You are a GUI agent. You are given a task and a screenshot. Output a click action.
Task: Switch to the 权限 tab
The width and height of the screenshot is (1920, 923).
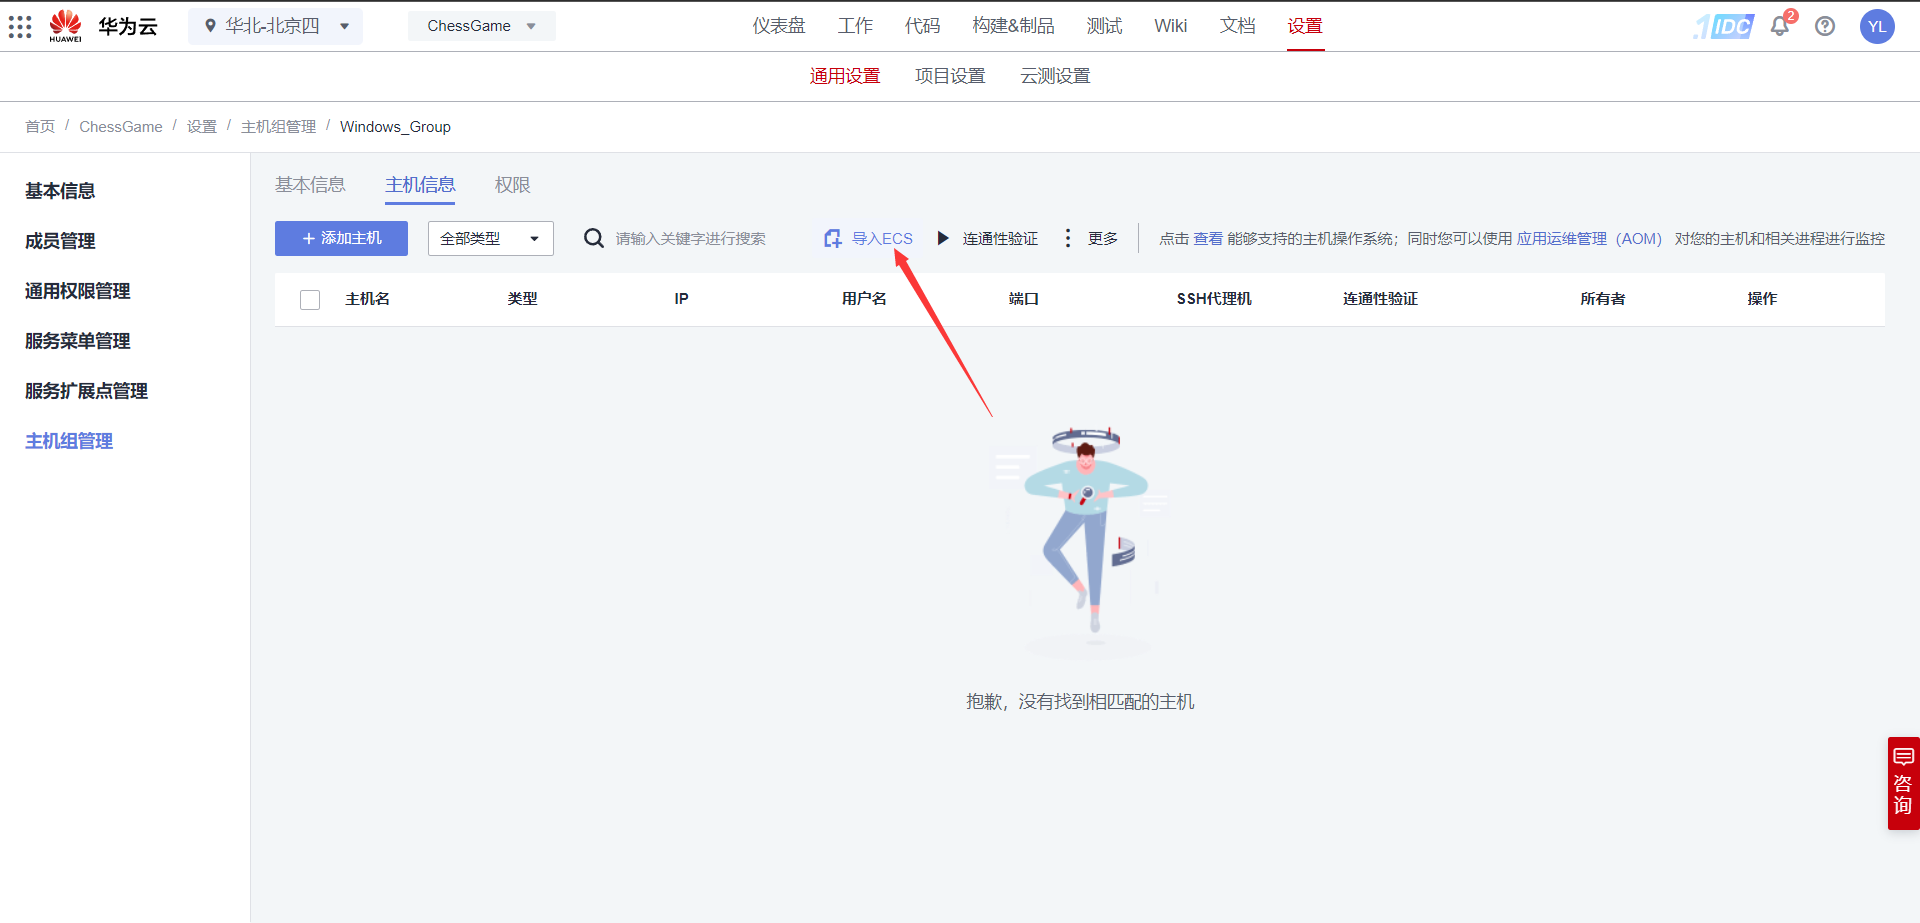[512, 185]
